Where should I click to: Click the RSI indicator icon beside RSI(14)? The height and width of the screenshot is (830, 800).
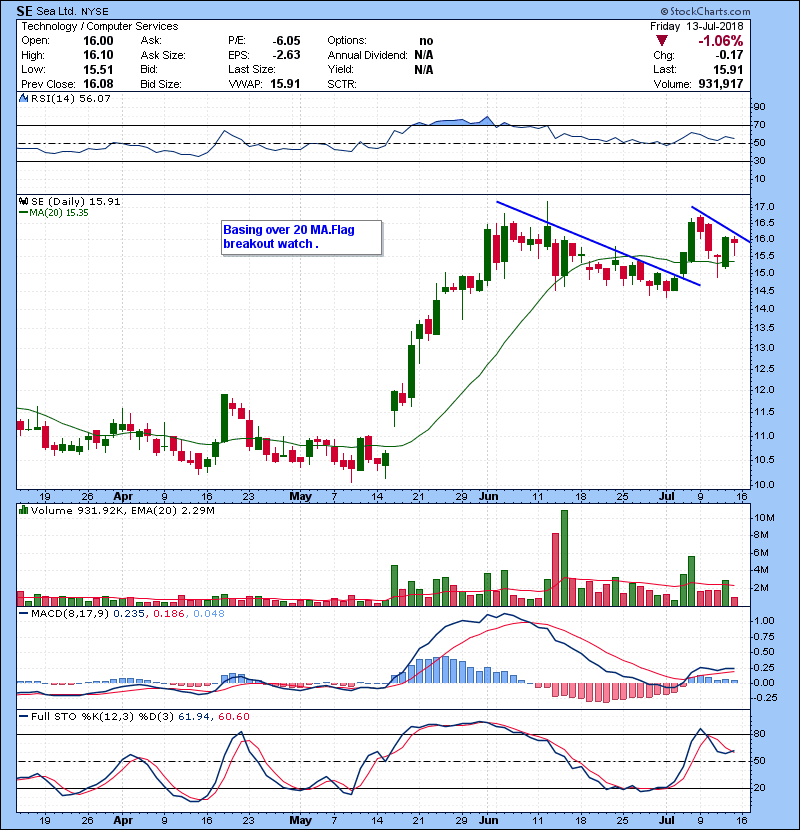pyautogui.click(x=23, y=98)
